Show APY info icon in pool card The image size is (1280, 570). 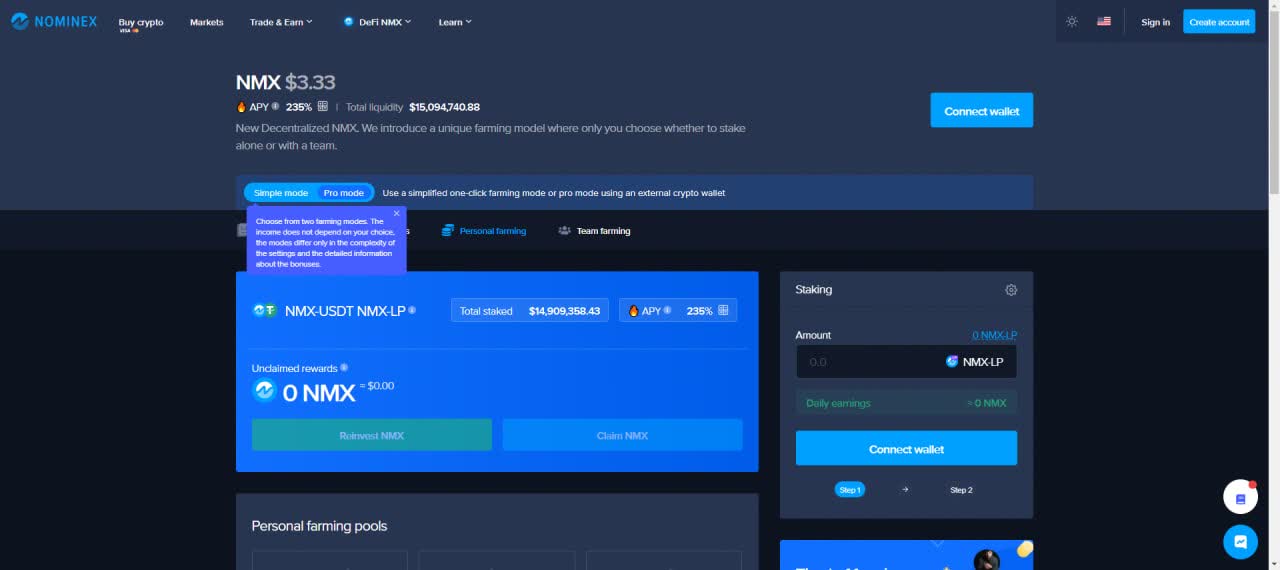tap(668, 310)
